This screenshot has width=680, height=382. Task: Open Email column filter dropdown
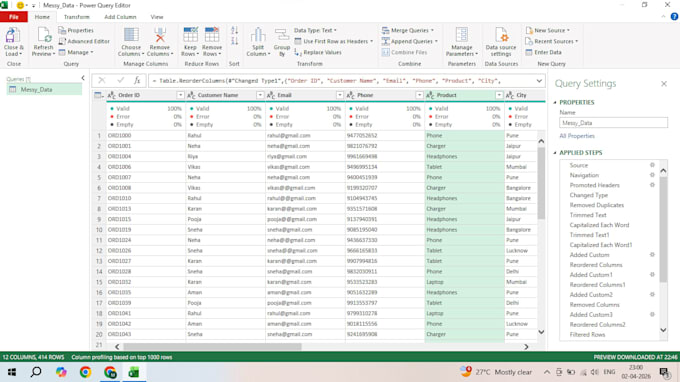[x=340, y=95]
